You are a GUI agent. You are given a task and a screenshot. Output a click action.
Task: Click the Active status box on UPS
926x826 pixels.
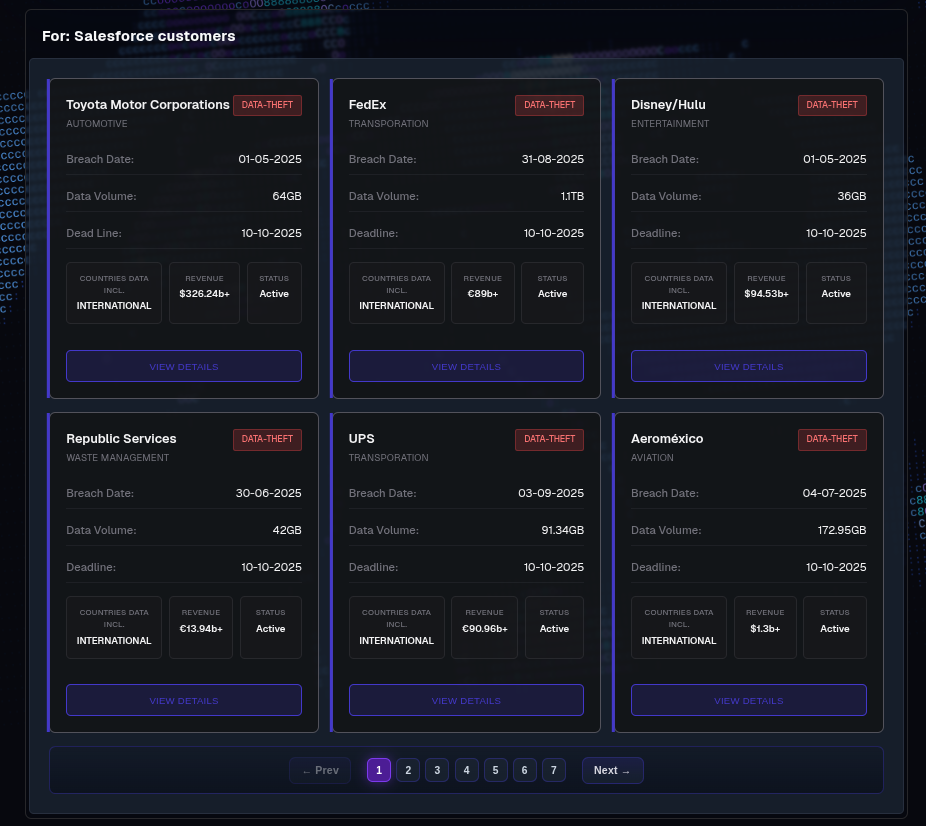[x=554, y=628]
